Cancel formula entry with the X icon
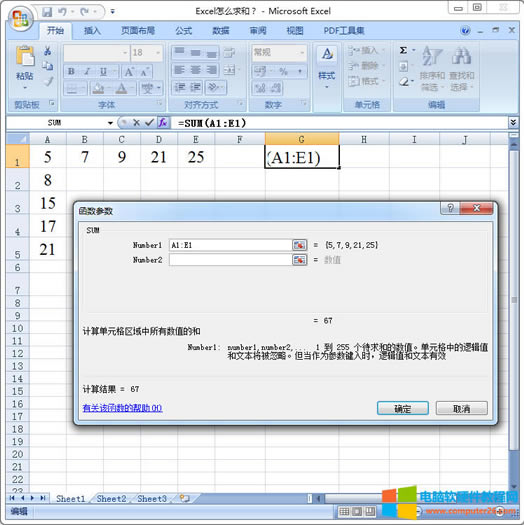The height and width of the screenshot is (525, 524). point(136,123)
